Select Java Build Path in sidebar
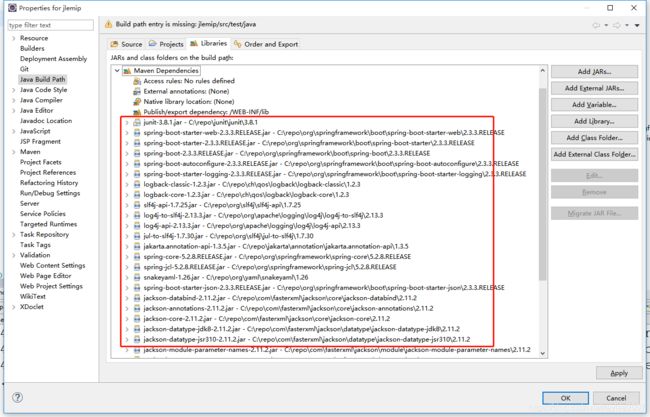This screenshot has width=650, height=417. click(43, 79)
